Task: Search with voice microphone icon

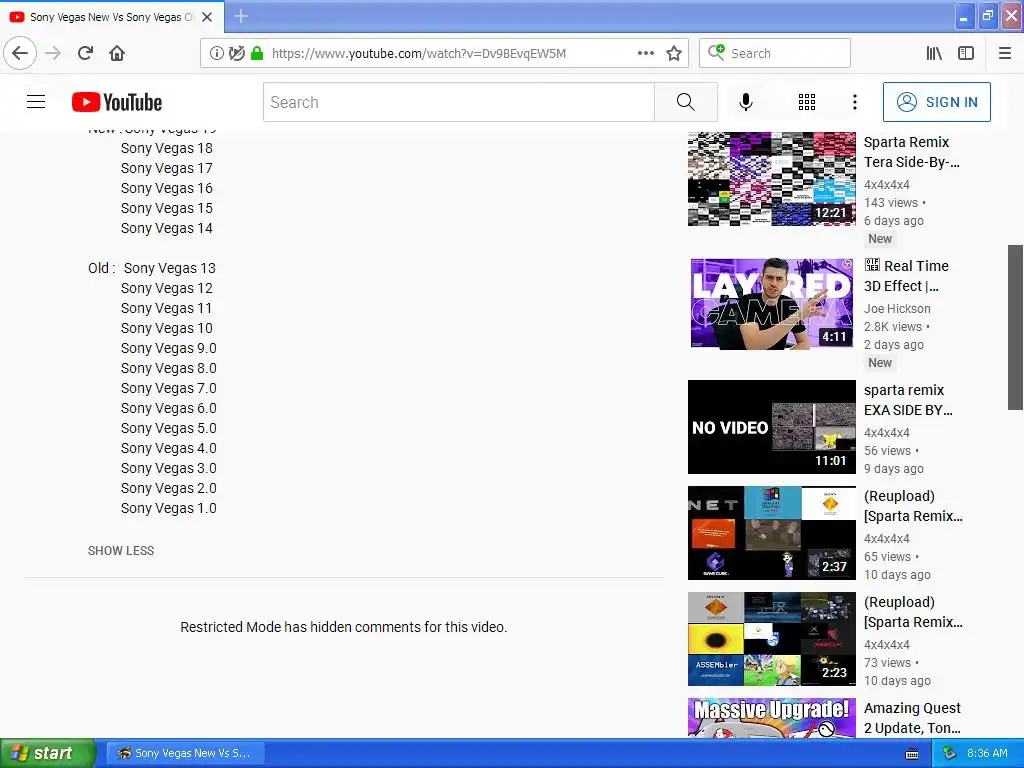Action: pos(746,102)
